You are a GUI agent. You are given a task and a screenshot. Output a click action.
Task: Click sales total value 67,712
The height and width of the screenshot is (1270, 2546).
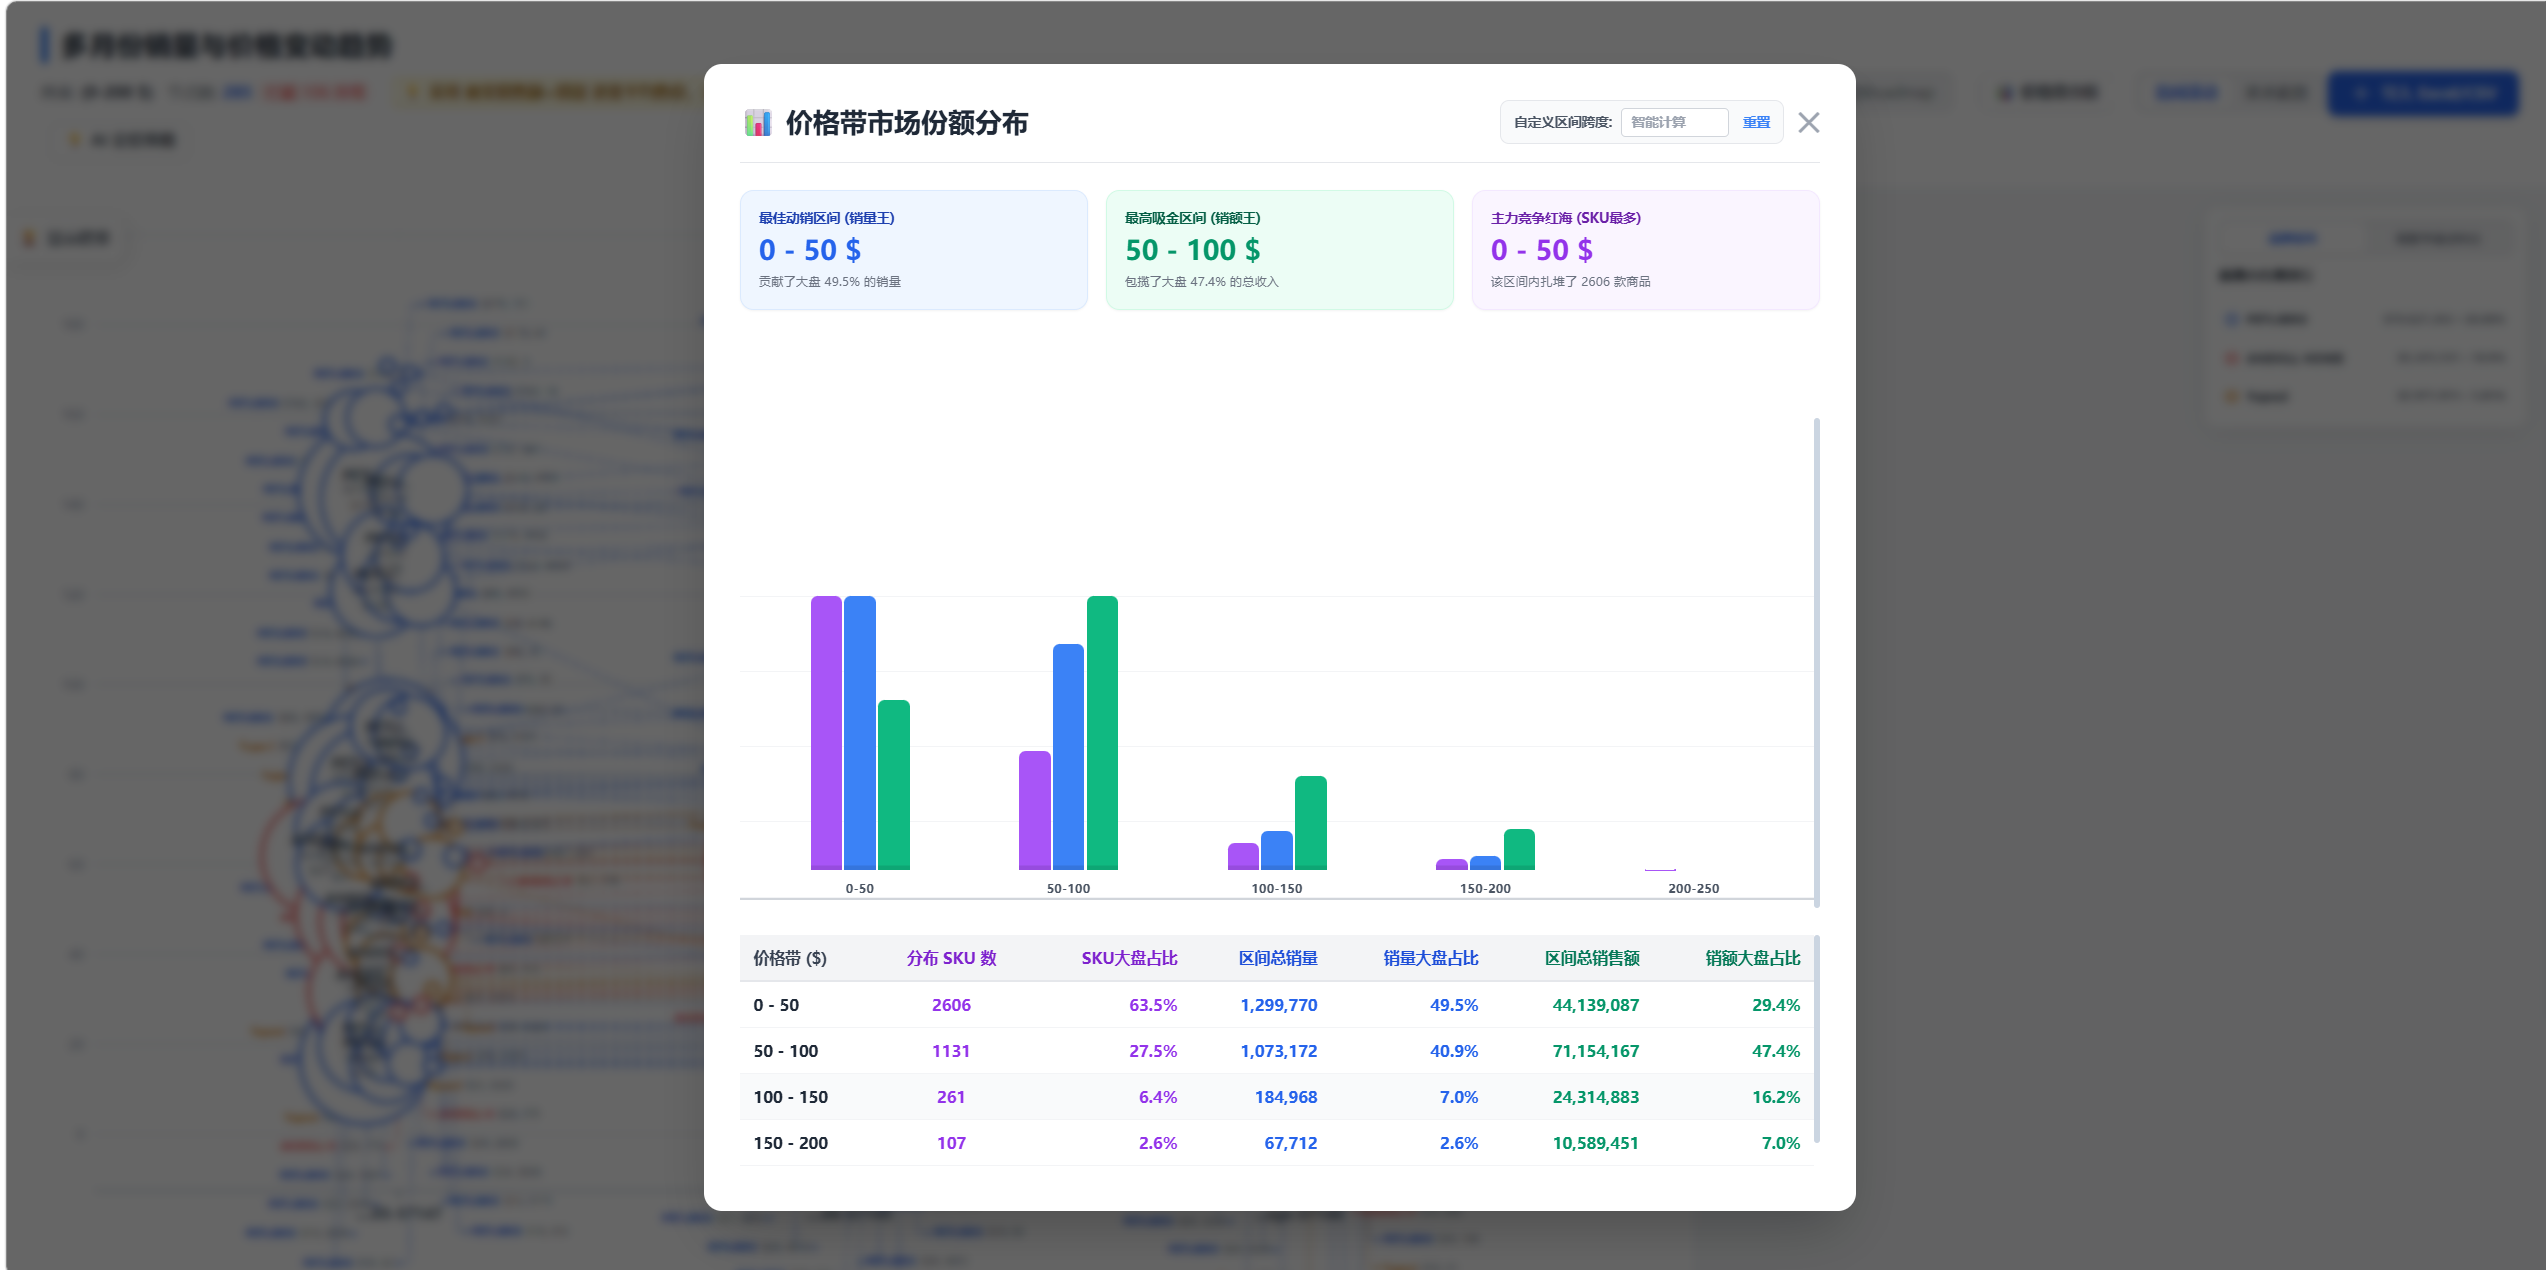pos(1291,1143)
